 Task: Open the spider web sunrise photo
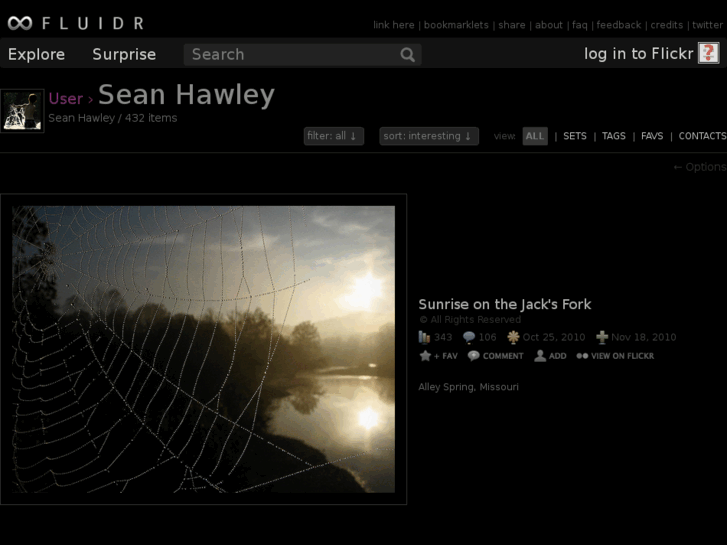click(x=204, y=349)
